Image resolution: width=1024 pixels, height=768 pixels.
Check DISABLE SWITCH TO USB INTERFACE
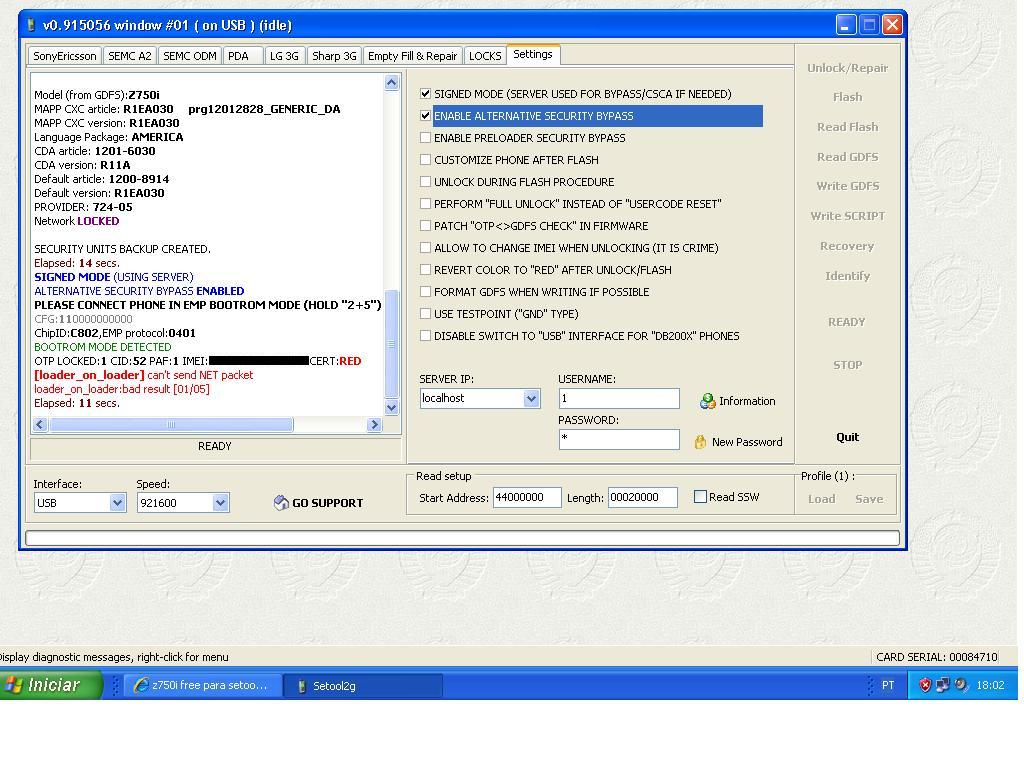(425, 336)
